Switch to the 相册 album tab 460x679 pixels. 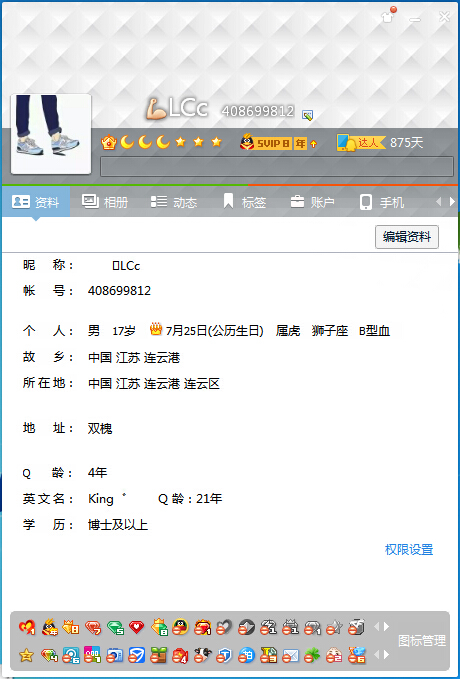point(104,202)
